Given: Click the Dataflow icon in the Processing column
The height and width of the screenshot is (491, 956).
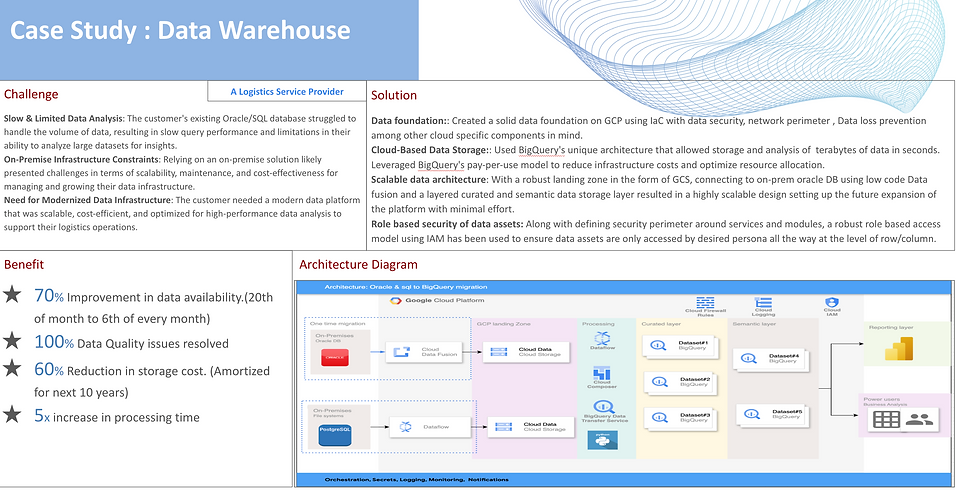Looking at the screenshot, I should click(601, 337).
